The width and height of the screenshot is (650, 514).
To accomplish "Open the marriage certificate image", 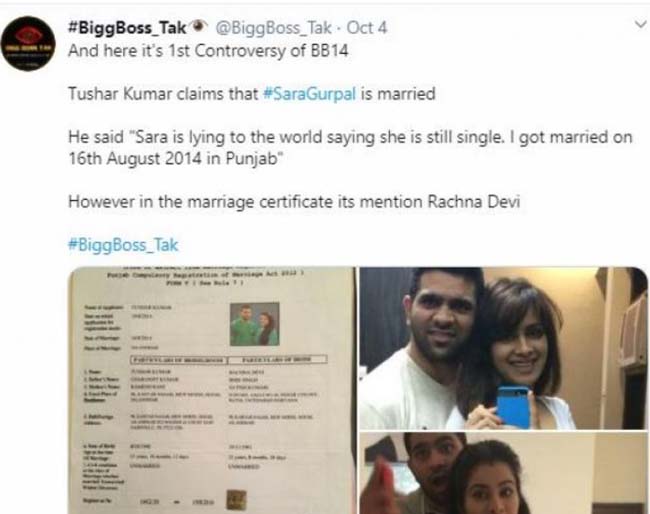I will (211, 390).
